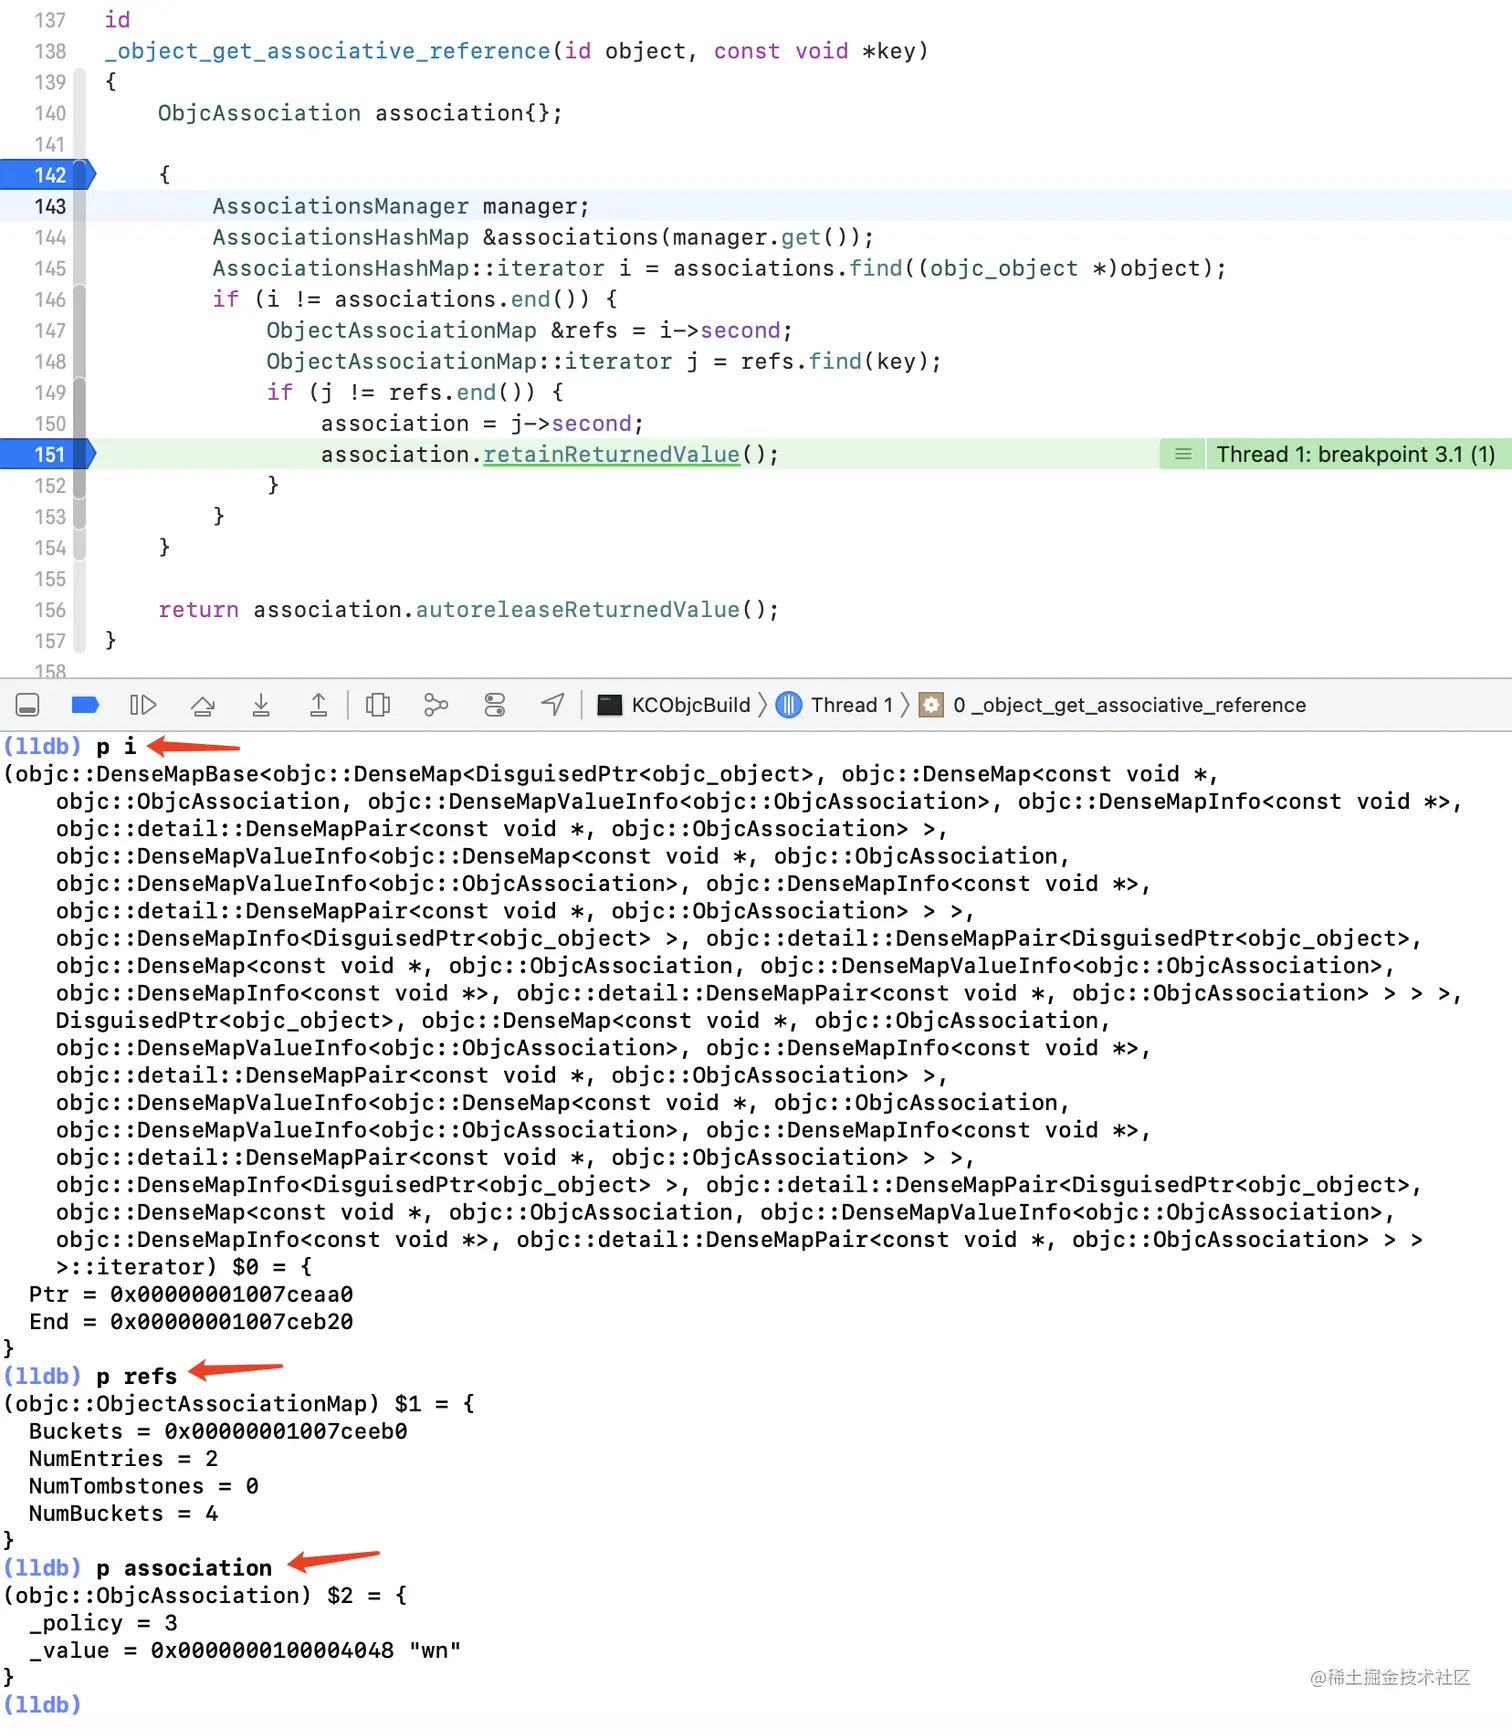This screenshot has height=1729, width=1512.
Task: Click the 'End = 0x00000001007ceb20' output line
Action: 191,1322
